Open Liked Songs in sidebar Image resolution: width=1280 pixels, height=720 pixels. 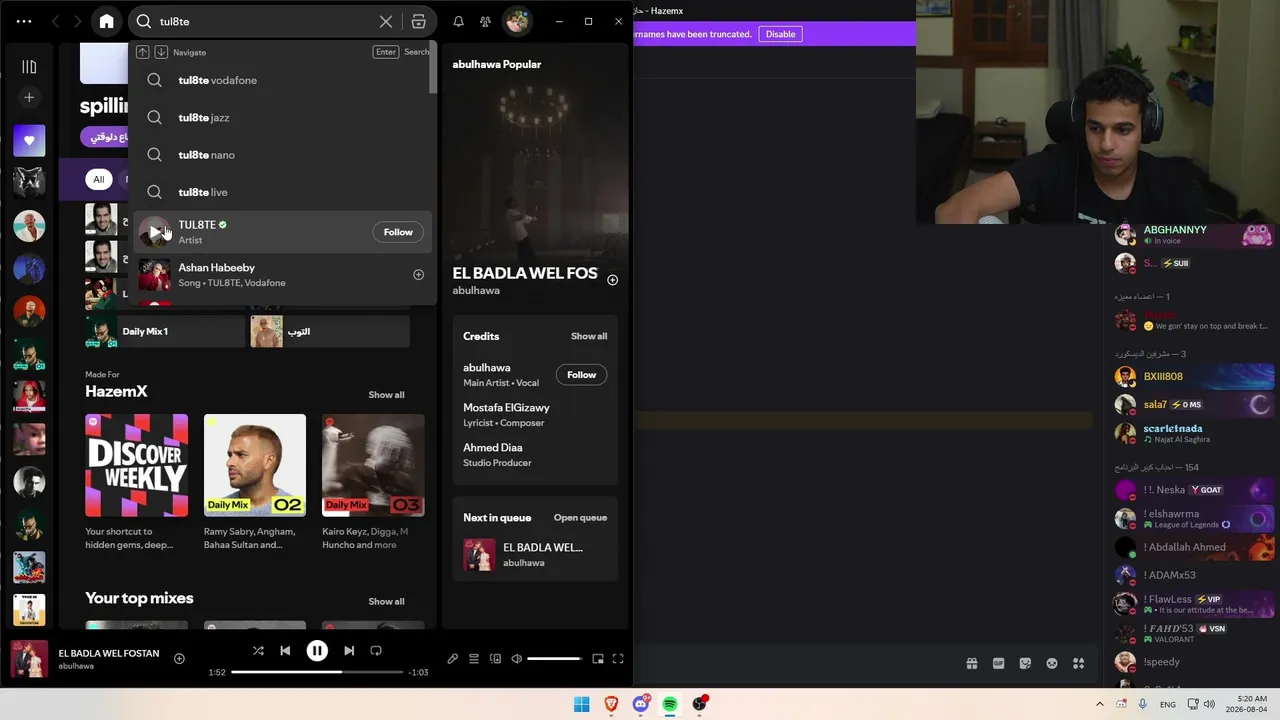pyautogui.click(x=29, y=141)
